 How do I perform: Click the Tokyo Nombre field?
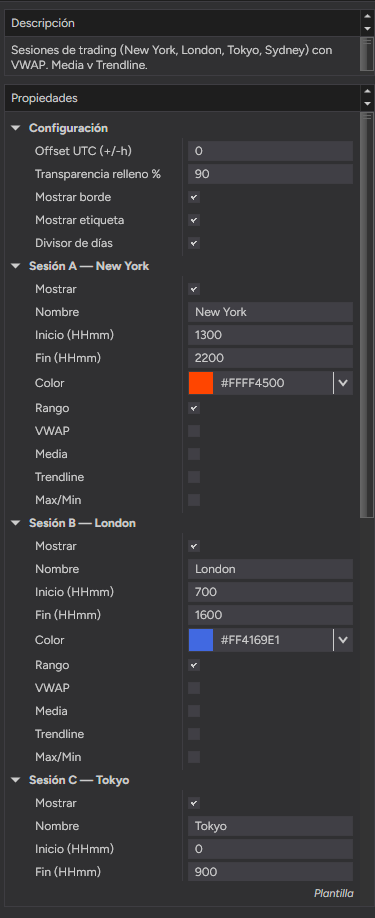(x=270, y=826)
